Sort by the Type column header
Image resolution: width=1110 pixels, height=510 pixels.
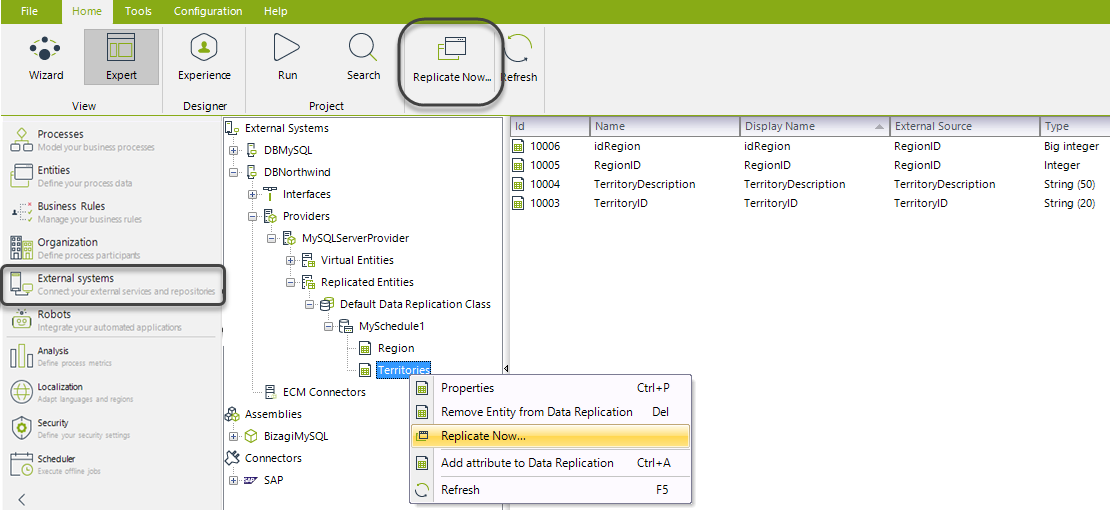click(x=1075, y=126)
